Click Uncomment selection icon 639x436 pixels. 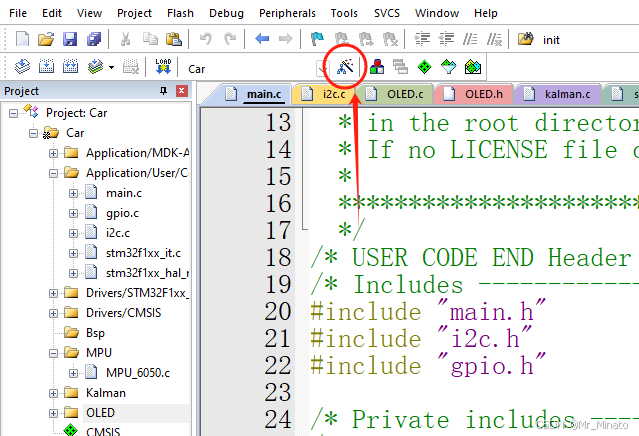494,39
